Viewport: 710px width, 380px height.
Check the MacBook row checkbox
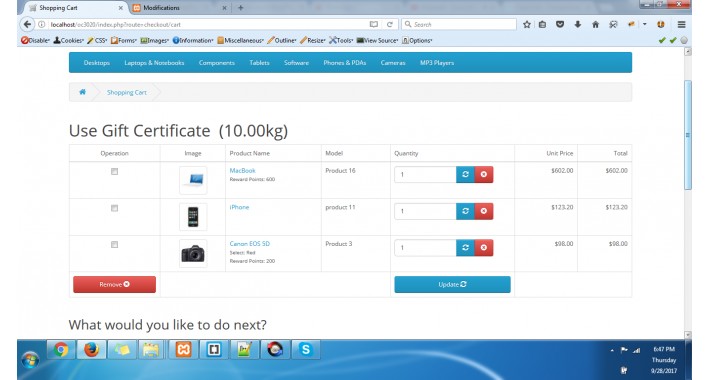(x=115, y=172)
